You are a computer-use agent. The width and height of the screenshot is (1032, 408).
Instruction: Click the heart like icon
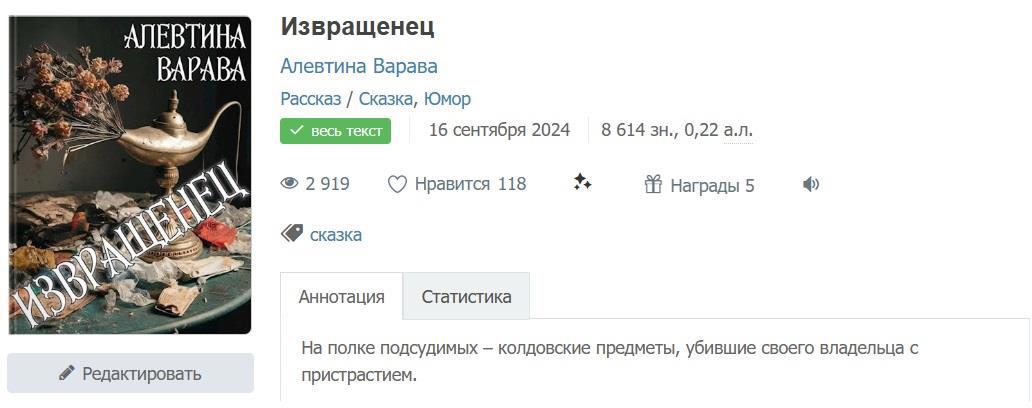(397, 184)
